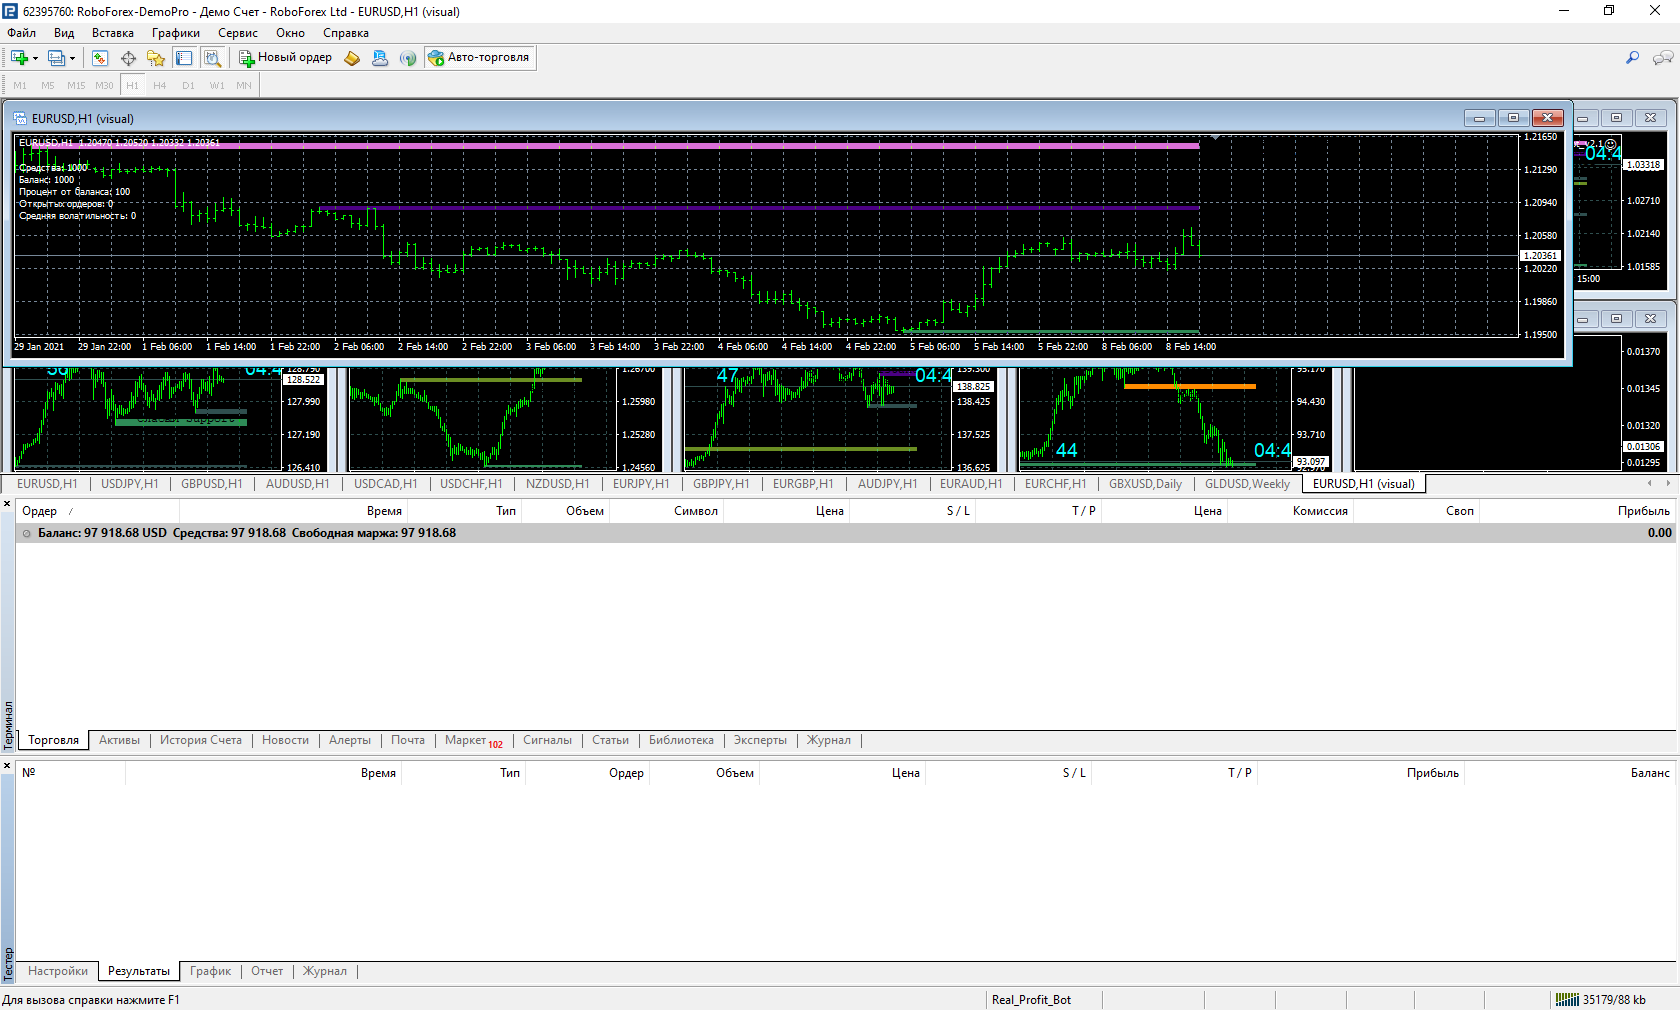The height and width of the screenshot is (1010, 1680).
Task: Click the signals broadcast icon in toolbar
Action: point(408,58)
